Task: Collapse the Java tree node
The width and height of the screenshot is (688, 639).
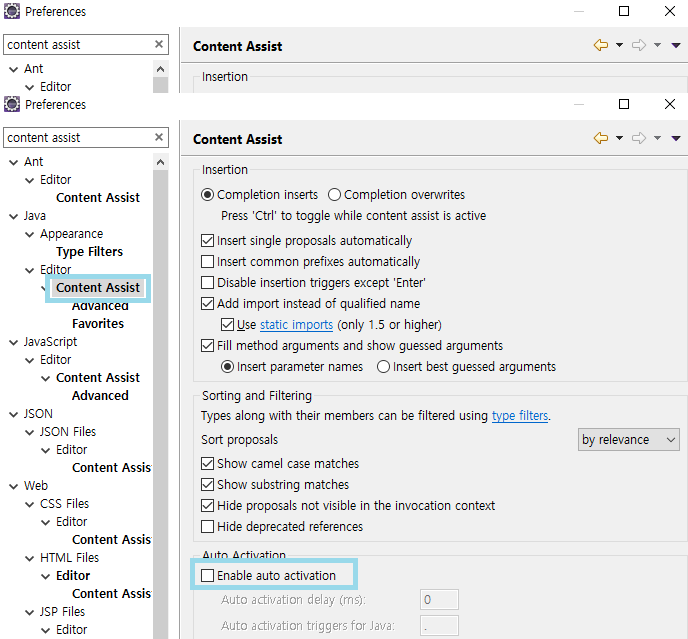Action: click(14, 216)
